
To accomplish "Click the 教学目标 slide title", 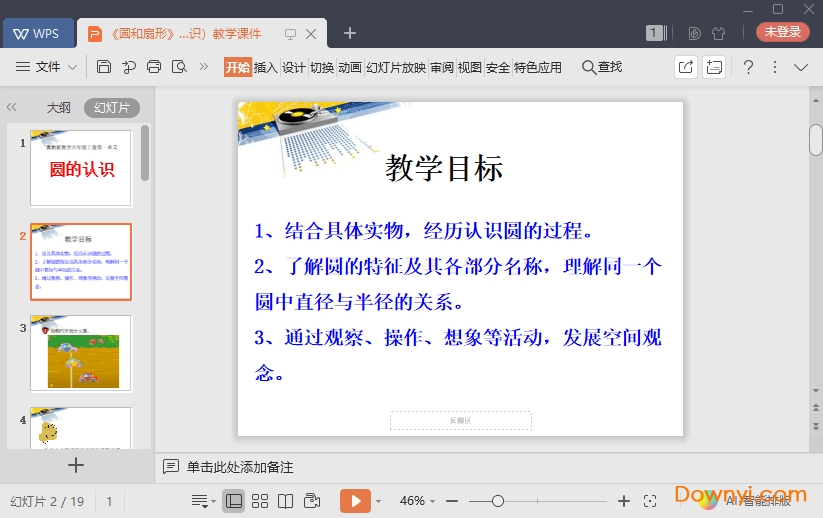I will click(x=444, y=168).
